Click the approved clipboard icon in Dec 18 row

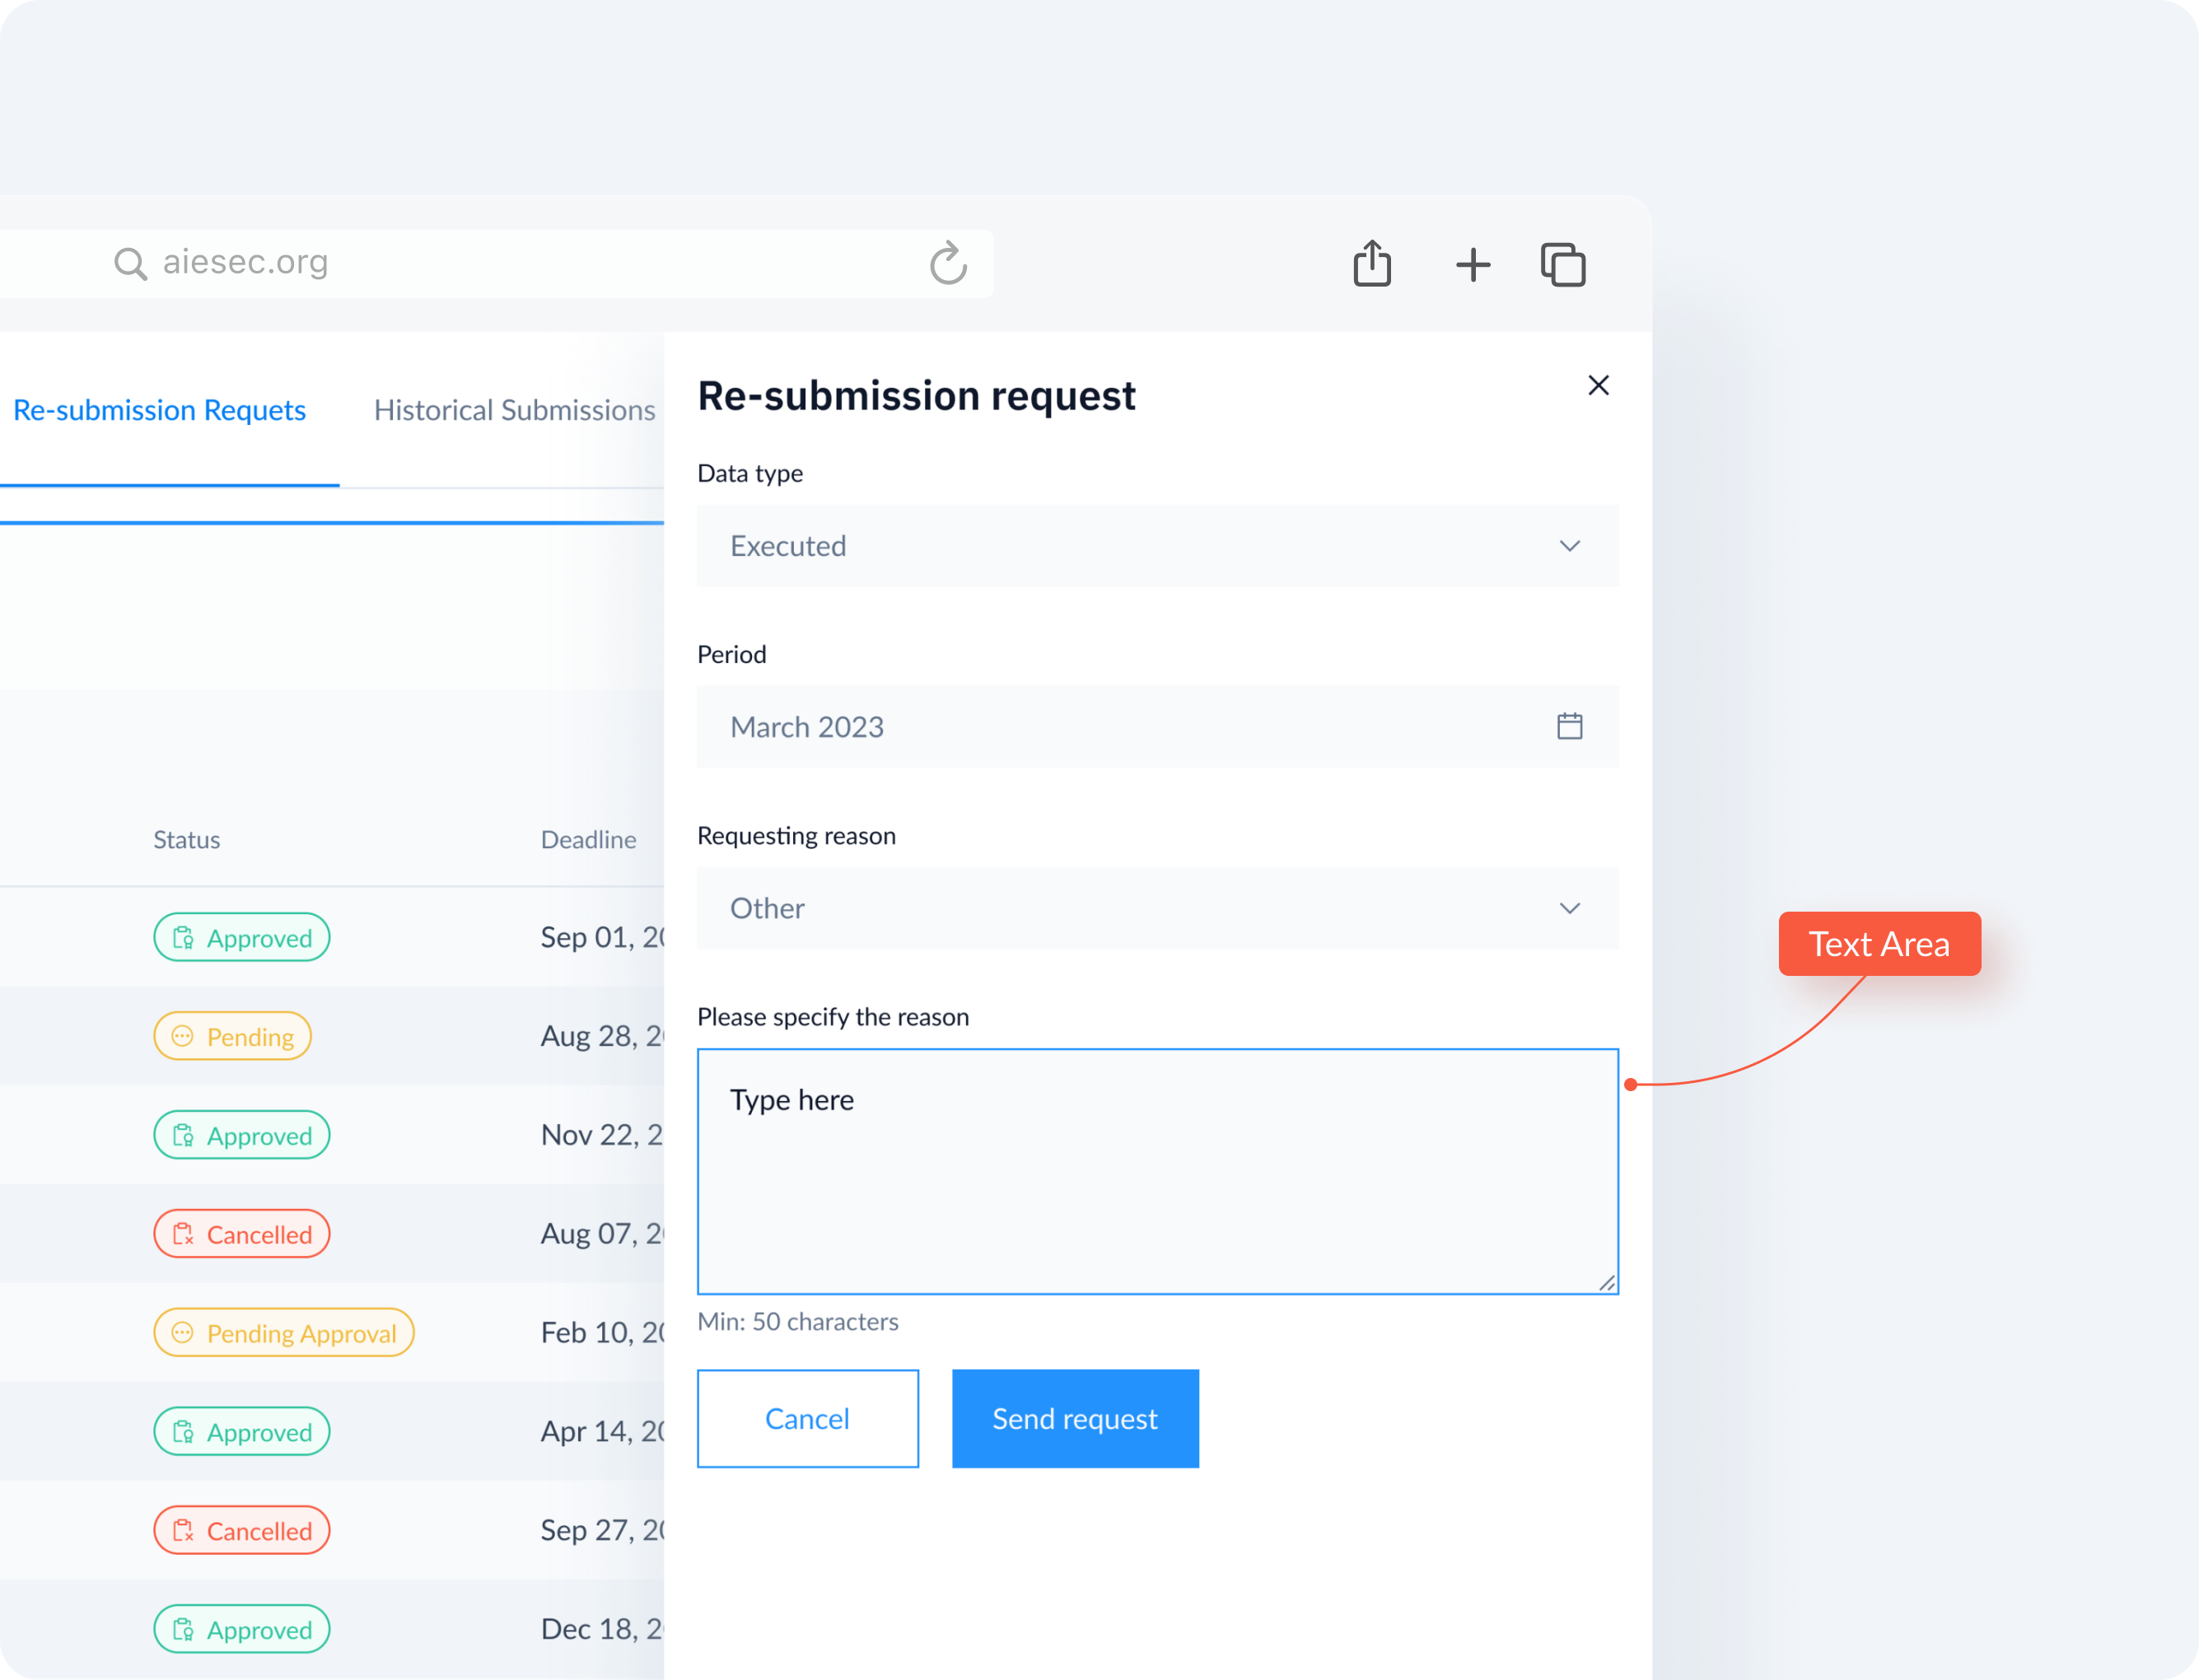point(183,1630)
